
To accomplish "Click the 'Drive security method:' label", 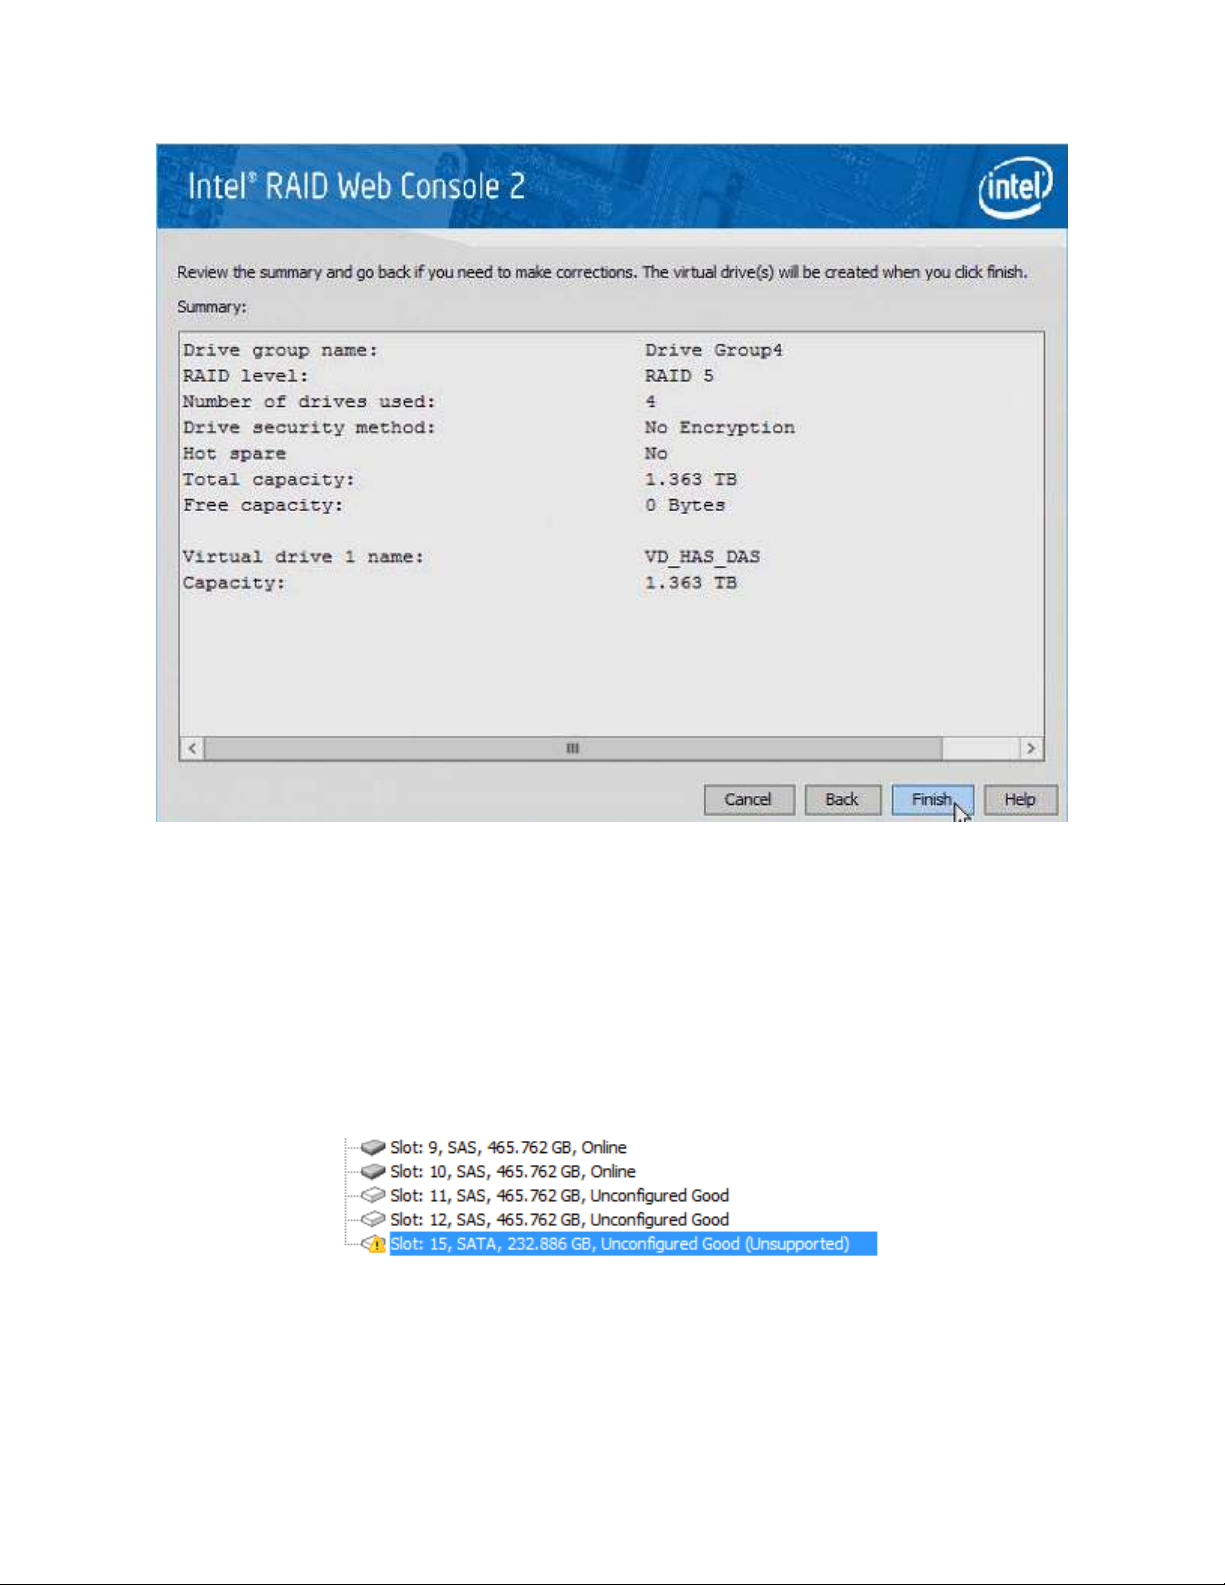I will (309, 428).
